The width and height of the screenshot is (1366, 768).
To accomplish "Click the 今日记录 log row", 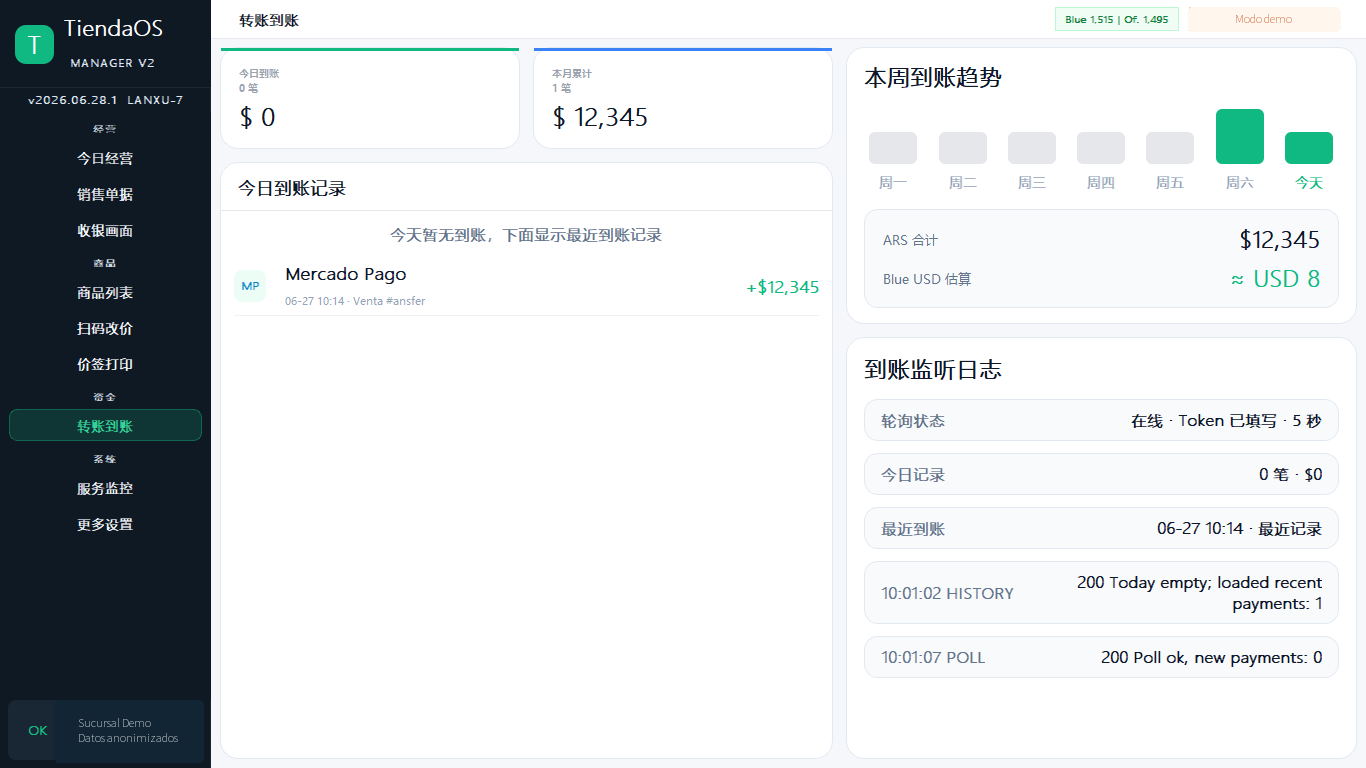I will point(1101,474).
